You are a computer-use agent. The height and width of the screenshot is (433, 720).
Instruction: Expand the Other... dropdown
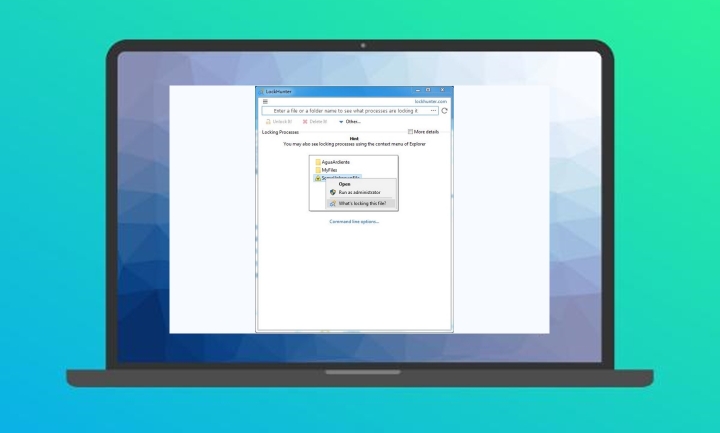pos(350,122)
